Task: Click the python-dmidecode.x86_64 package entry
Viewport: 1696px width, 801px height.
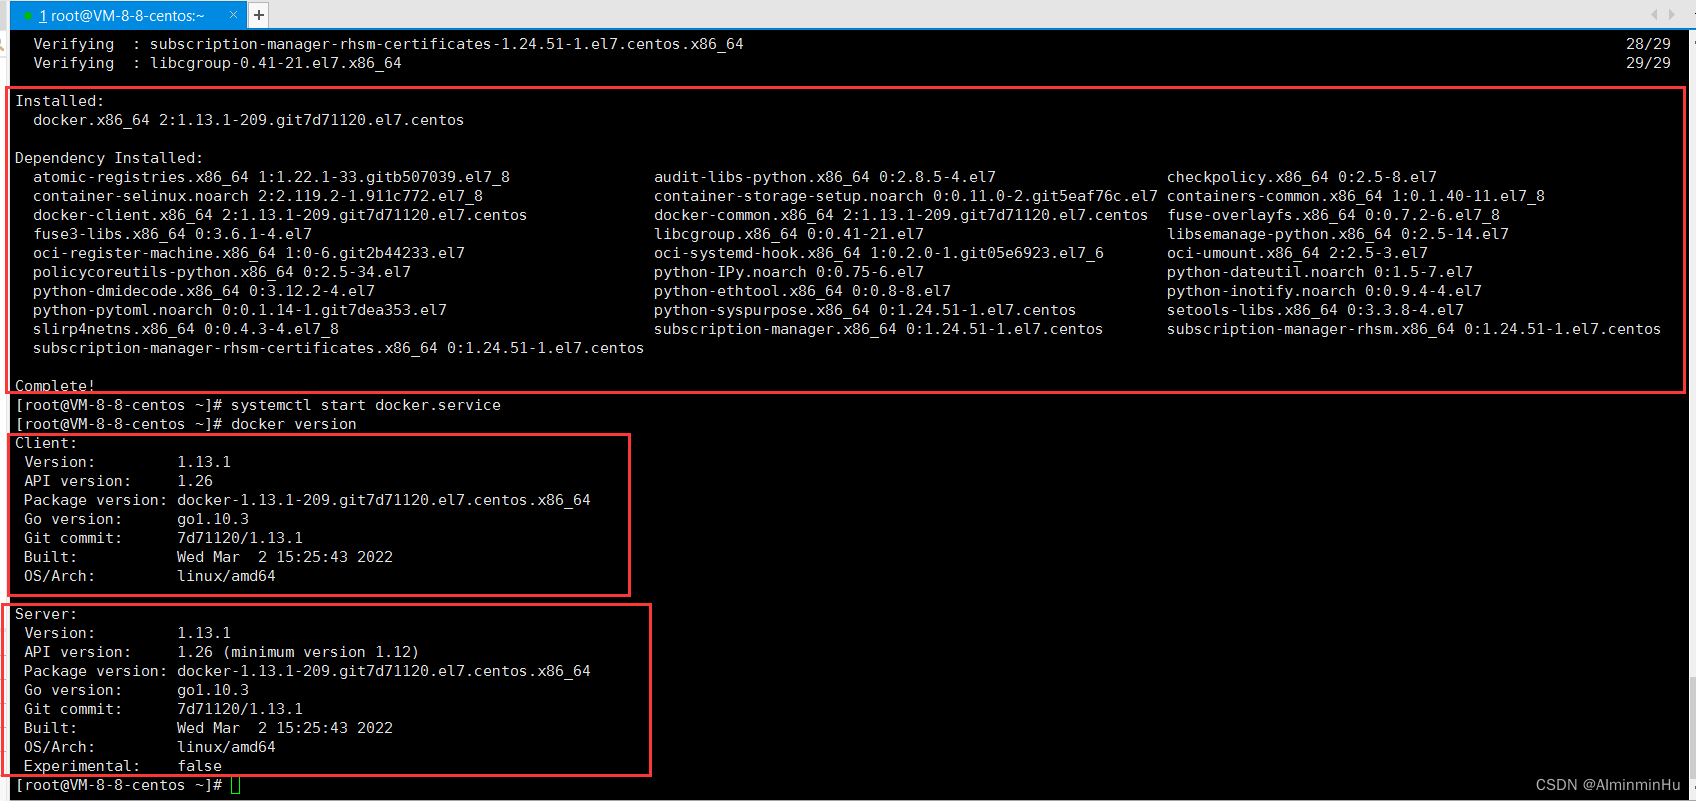Action: click(x=204, y=291)
